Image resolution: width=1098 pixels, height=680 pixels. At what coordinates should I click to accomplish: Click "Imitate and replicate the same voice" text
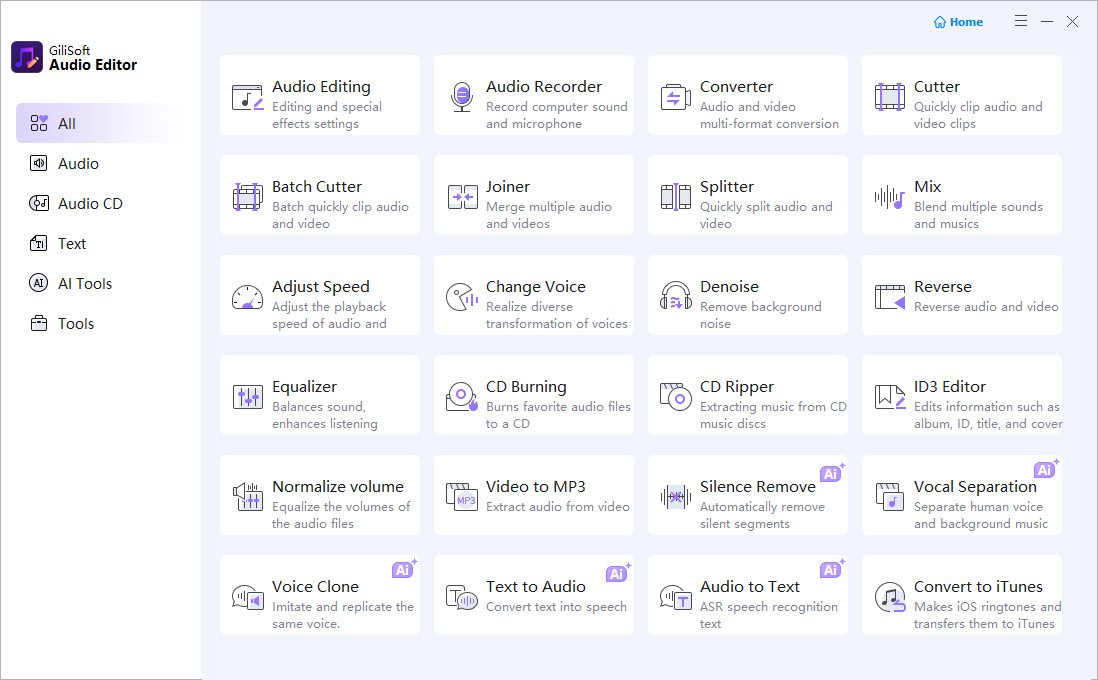342,615
